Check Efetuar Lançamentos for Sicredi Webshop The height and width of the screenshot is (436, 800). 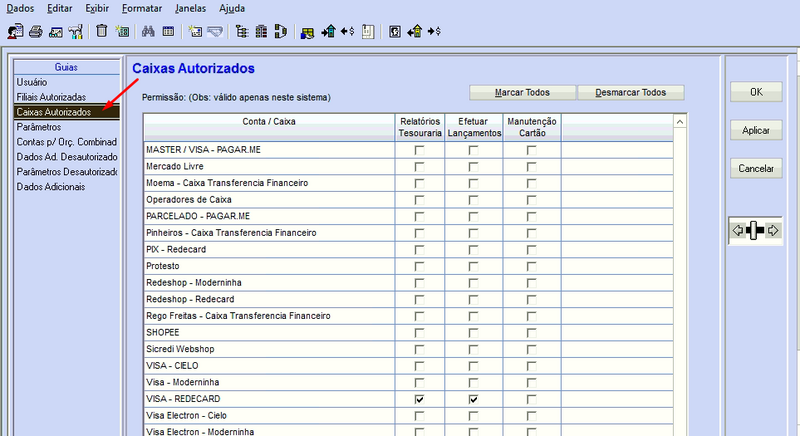click(x=473, y=349)
